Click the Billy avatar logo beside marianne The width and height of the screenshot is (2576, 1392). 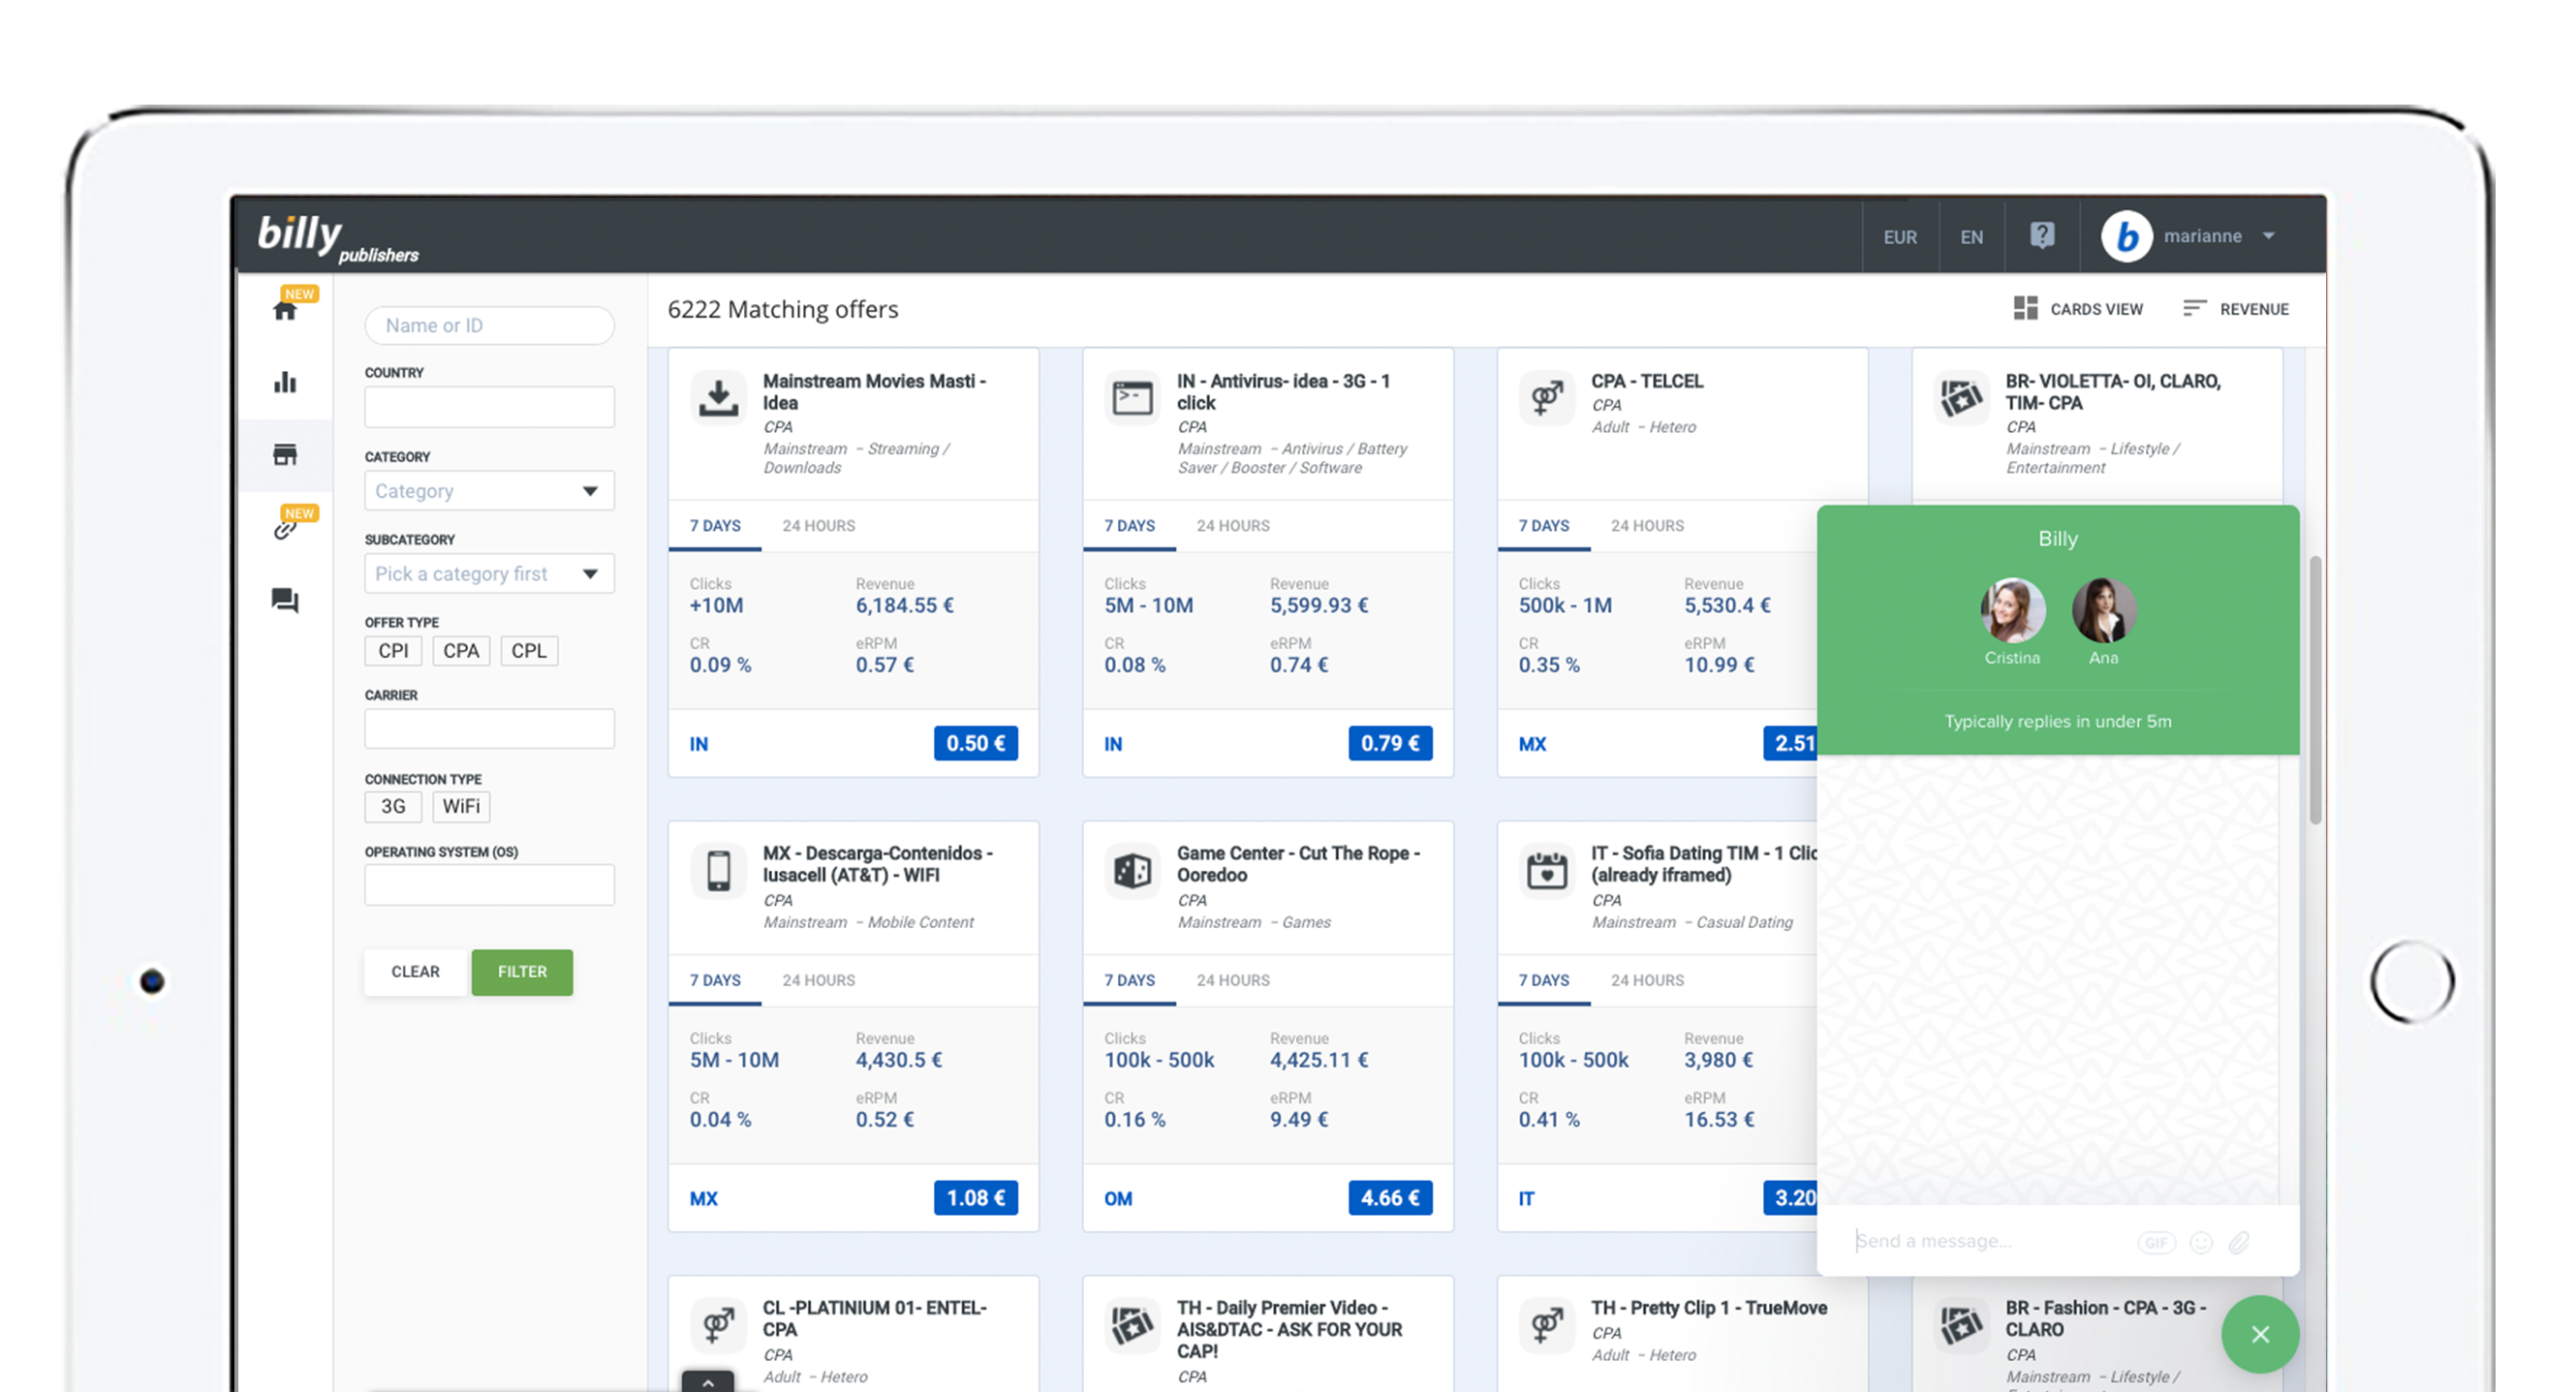(x=2126, y=237)
